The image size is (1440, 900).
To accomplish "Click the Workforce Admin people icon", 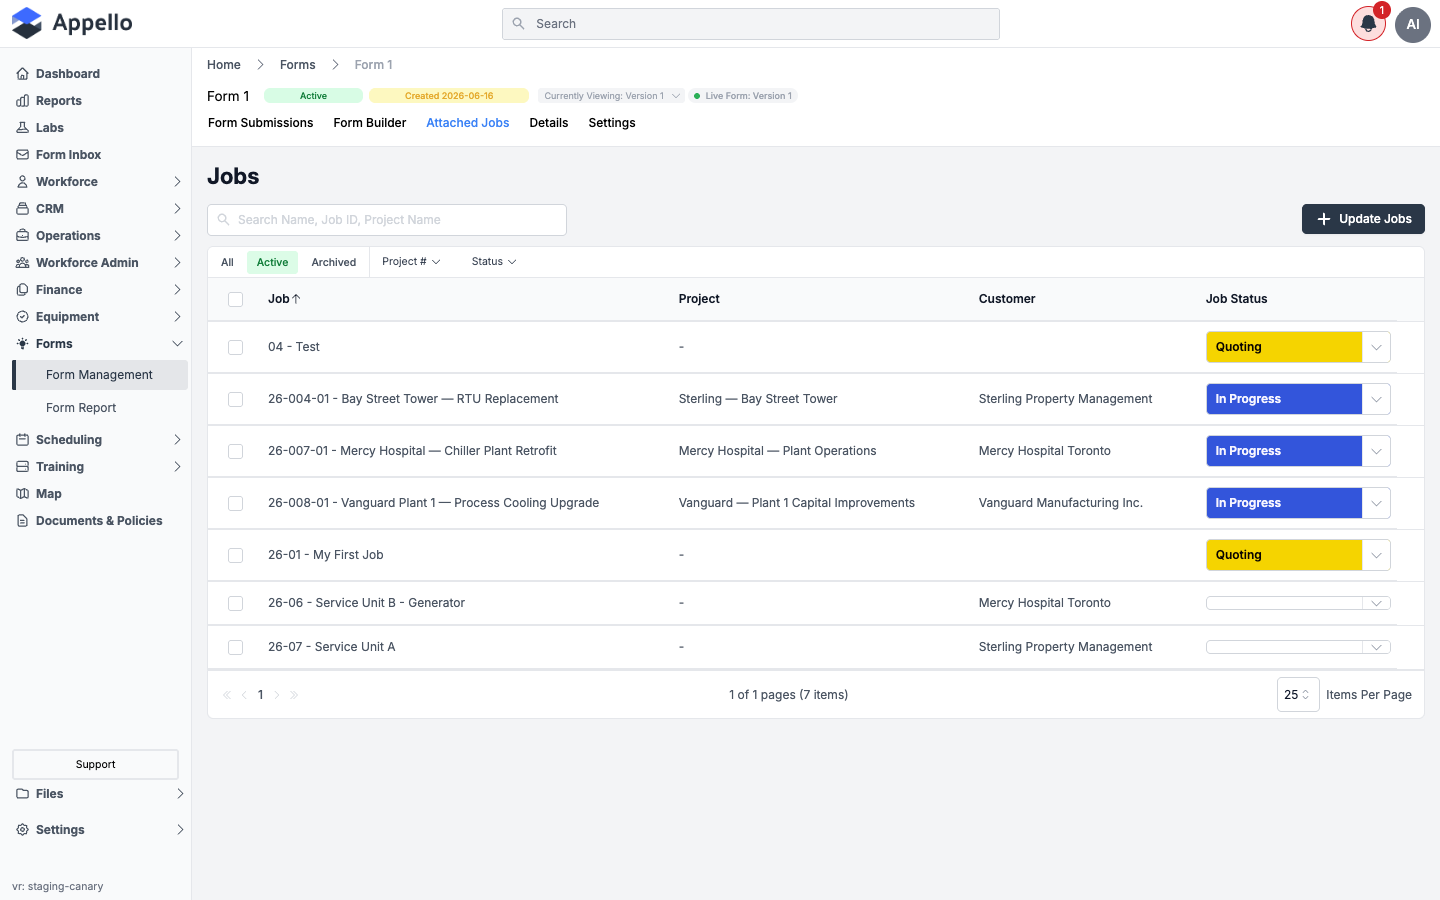I will click(22, 263).
